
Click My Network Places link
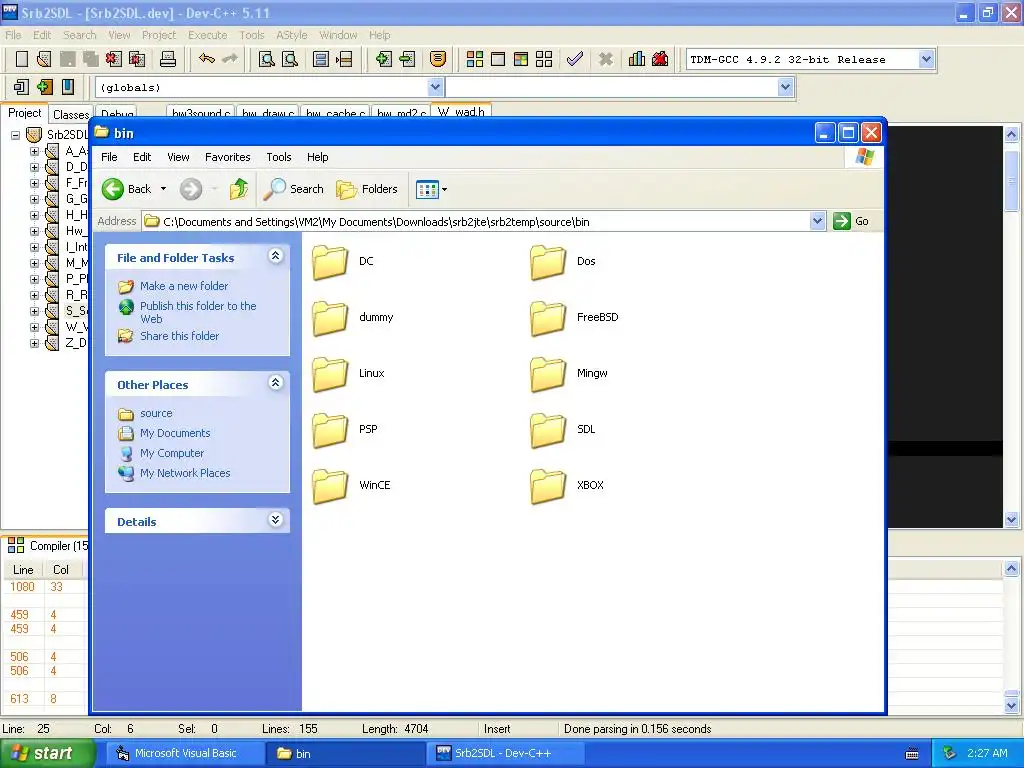[185, 473]
